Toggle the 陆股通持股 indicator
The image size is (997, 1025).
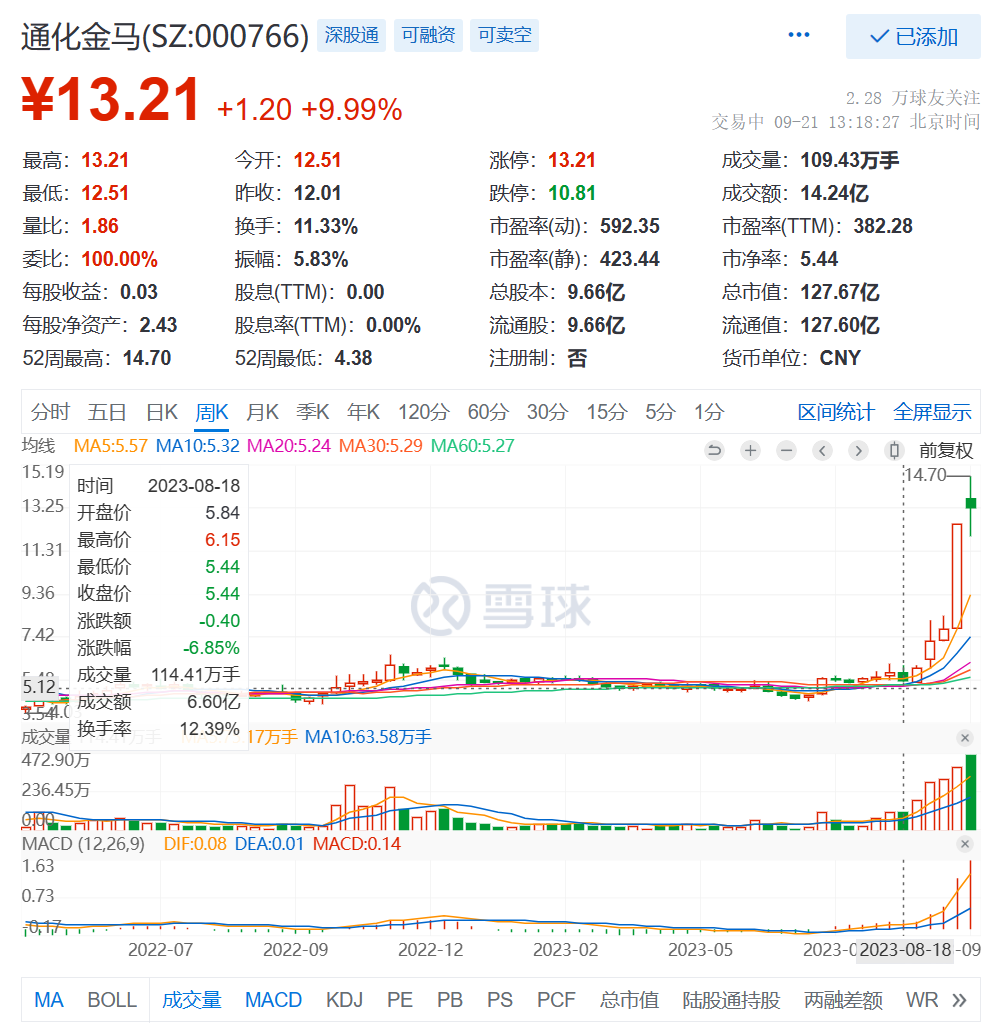pos(732,1000)
